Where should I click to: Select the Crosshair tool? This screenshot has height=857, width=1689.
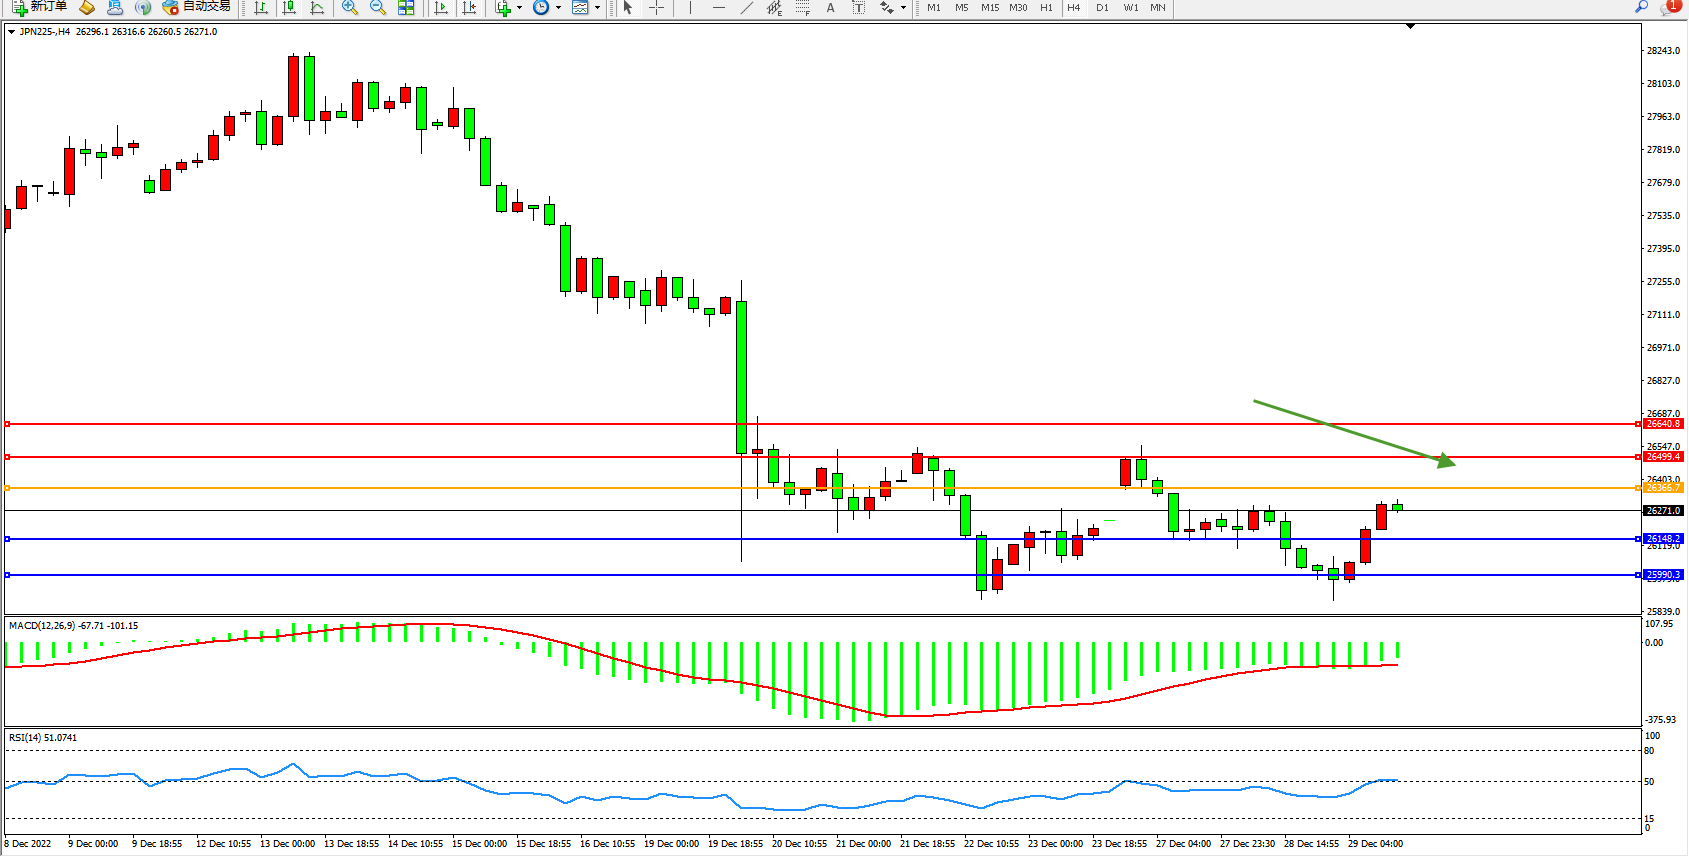[656, 8]
